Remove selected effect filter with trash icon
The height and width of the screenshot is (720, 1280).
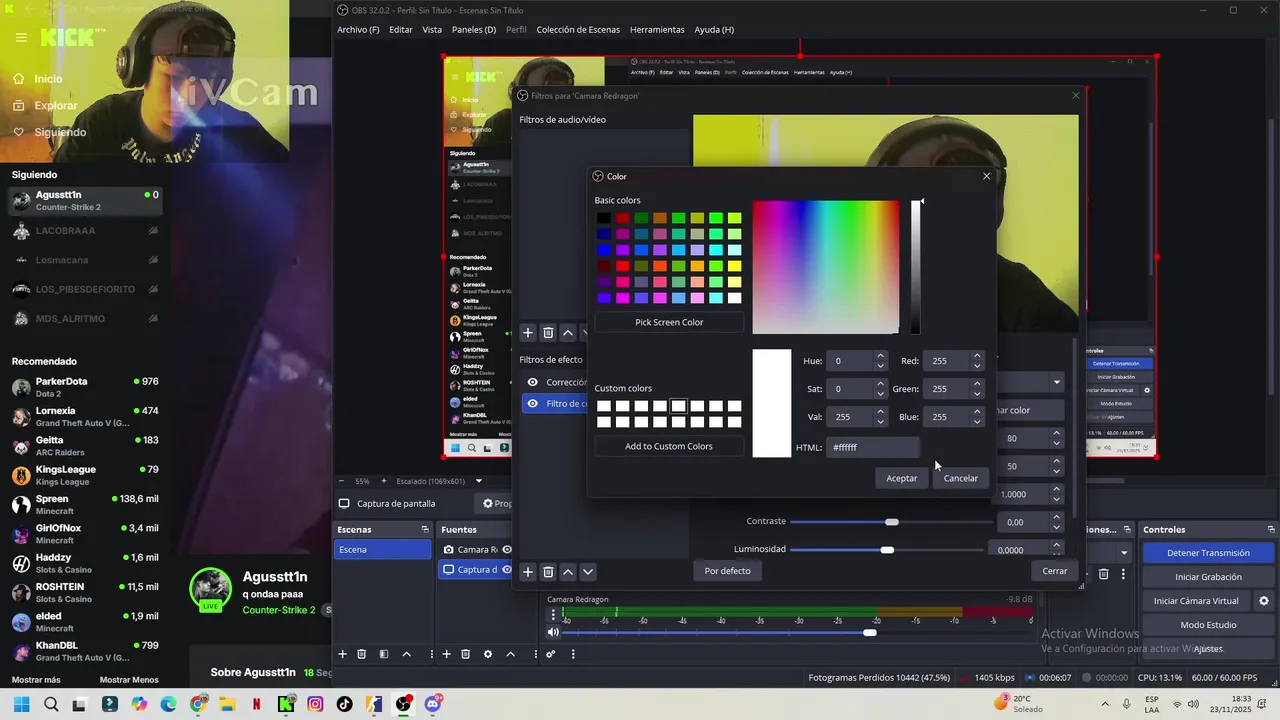click(548, 572)
